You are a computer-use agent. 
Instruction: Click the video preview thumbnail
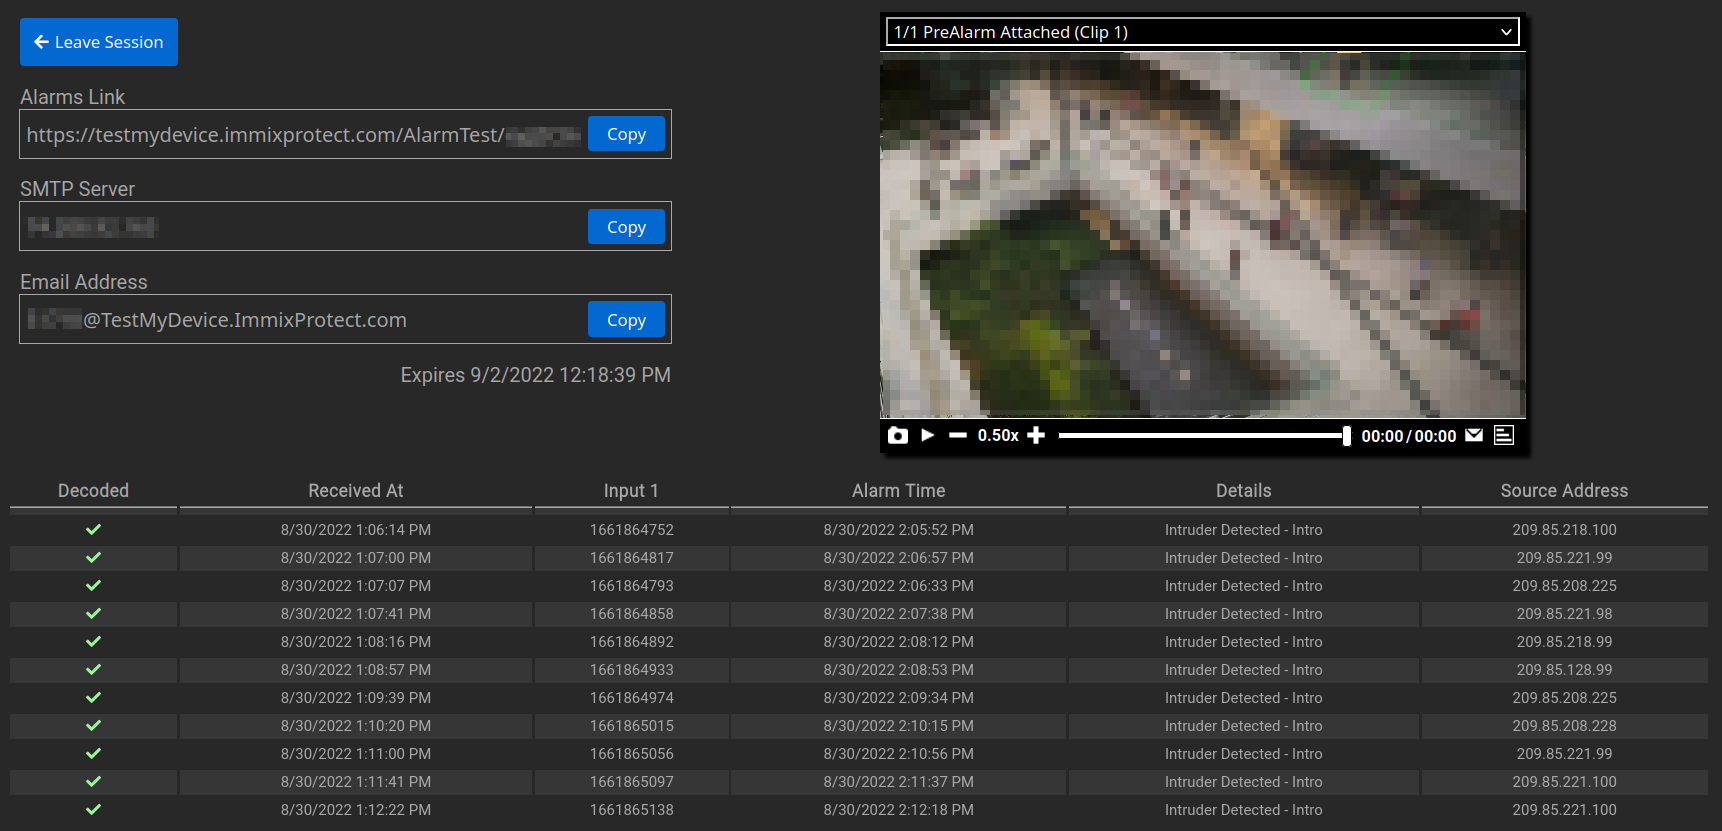(x=1202, y=235)
